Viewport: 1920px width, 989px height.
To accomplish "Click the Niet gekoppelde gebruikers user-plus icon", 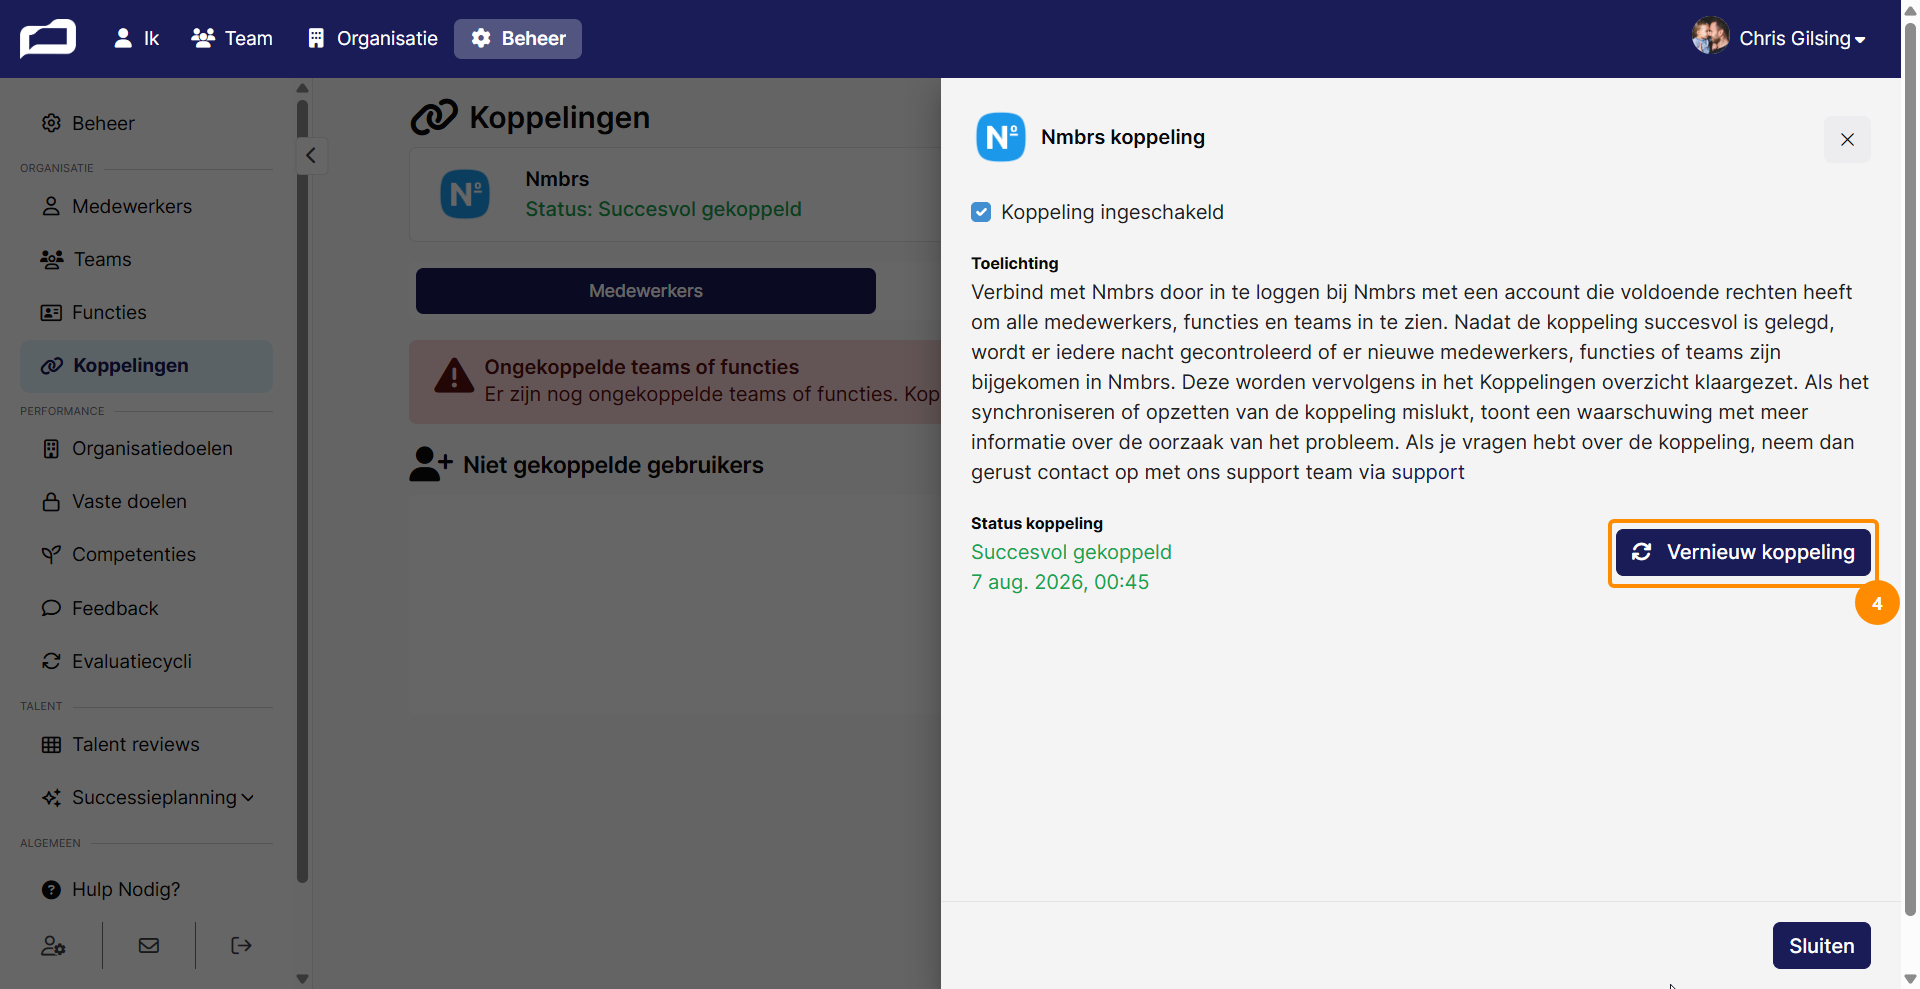I will (x=431, y=464).
